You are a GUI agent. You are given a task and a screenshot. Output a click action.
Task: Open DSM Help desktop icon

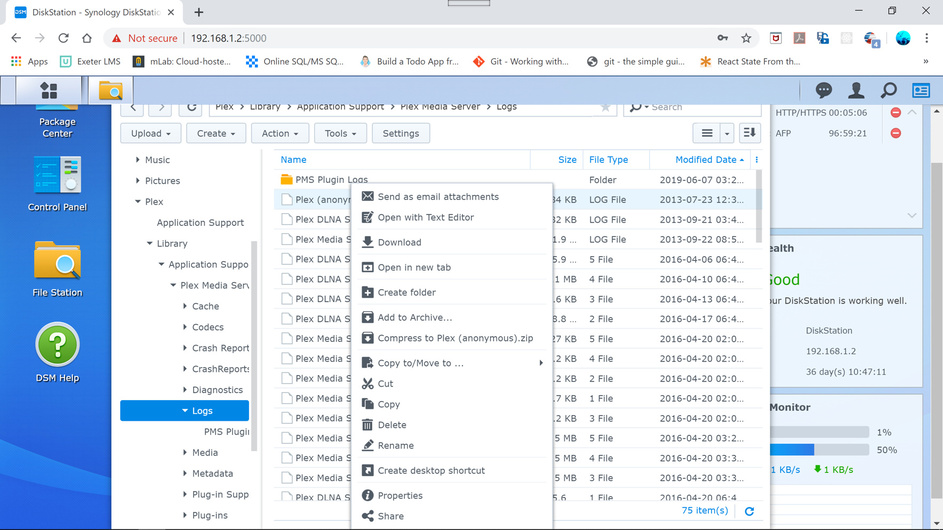coord(57,353)
